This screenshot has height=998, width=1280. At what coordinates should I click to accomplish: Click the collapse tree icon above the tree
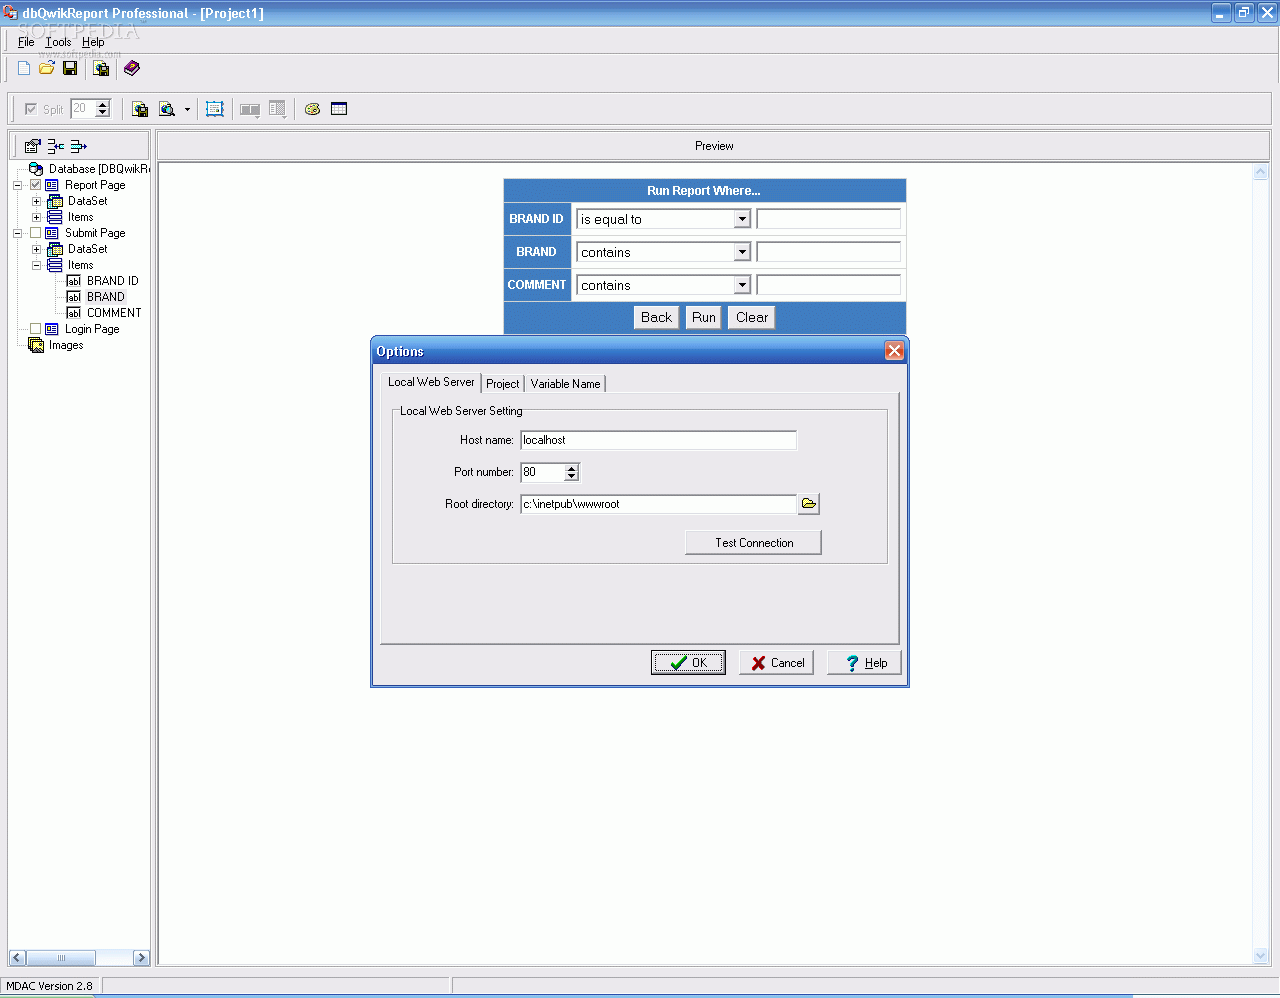tap(56, 146)
